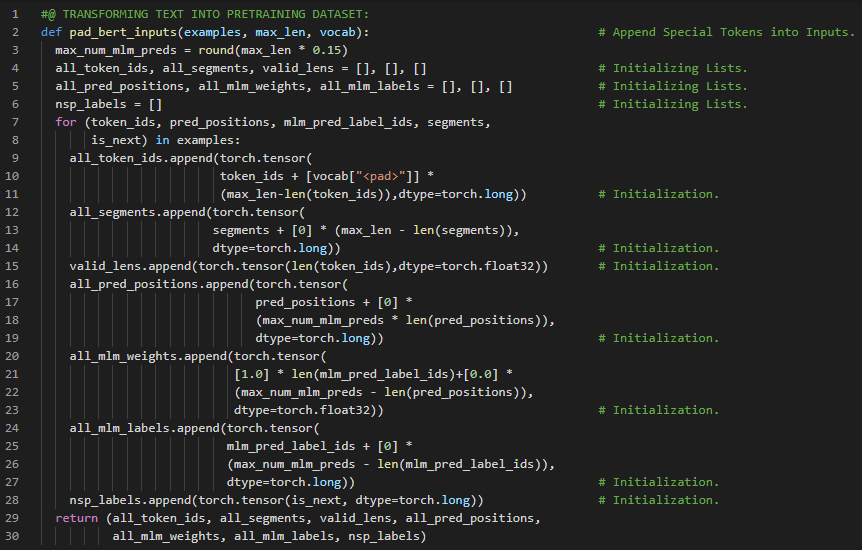Viewport: 862px width, 550px height.
Task: Click the 'def' keyword on line 2
Action: pyautogui.click(x=51, y=32)
